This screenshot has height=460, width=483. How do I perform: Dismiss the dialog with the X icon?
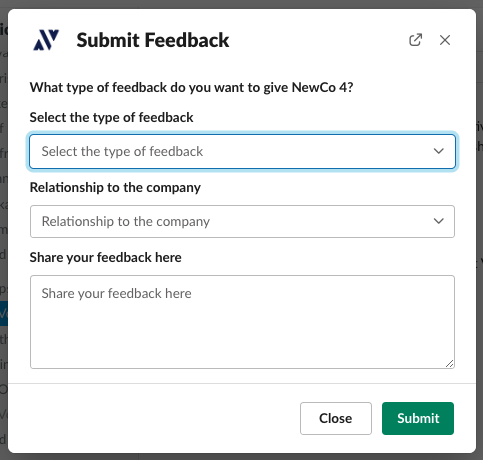tap(445, 40)
